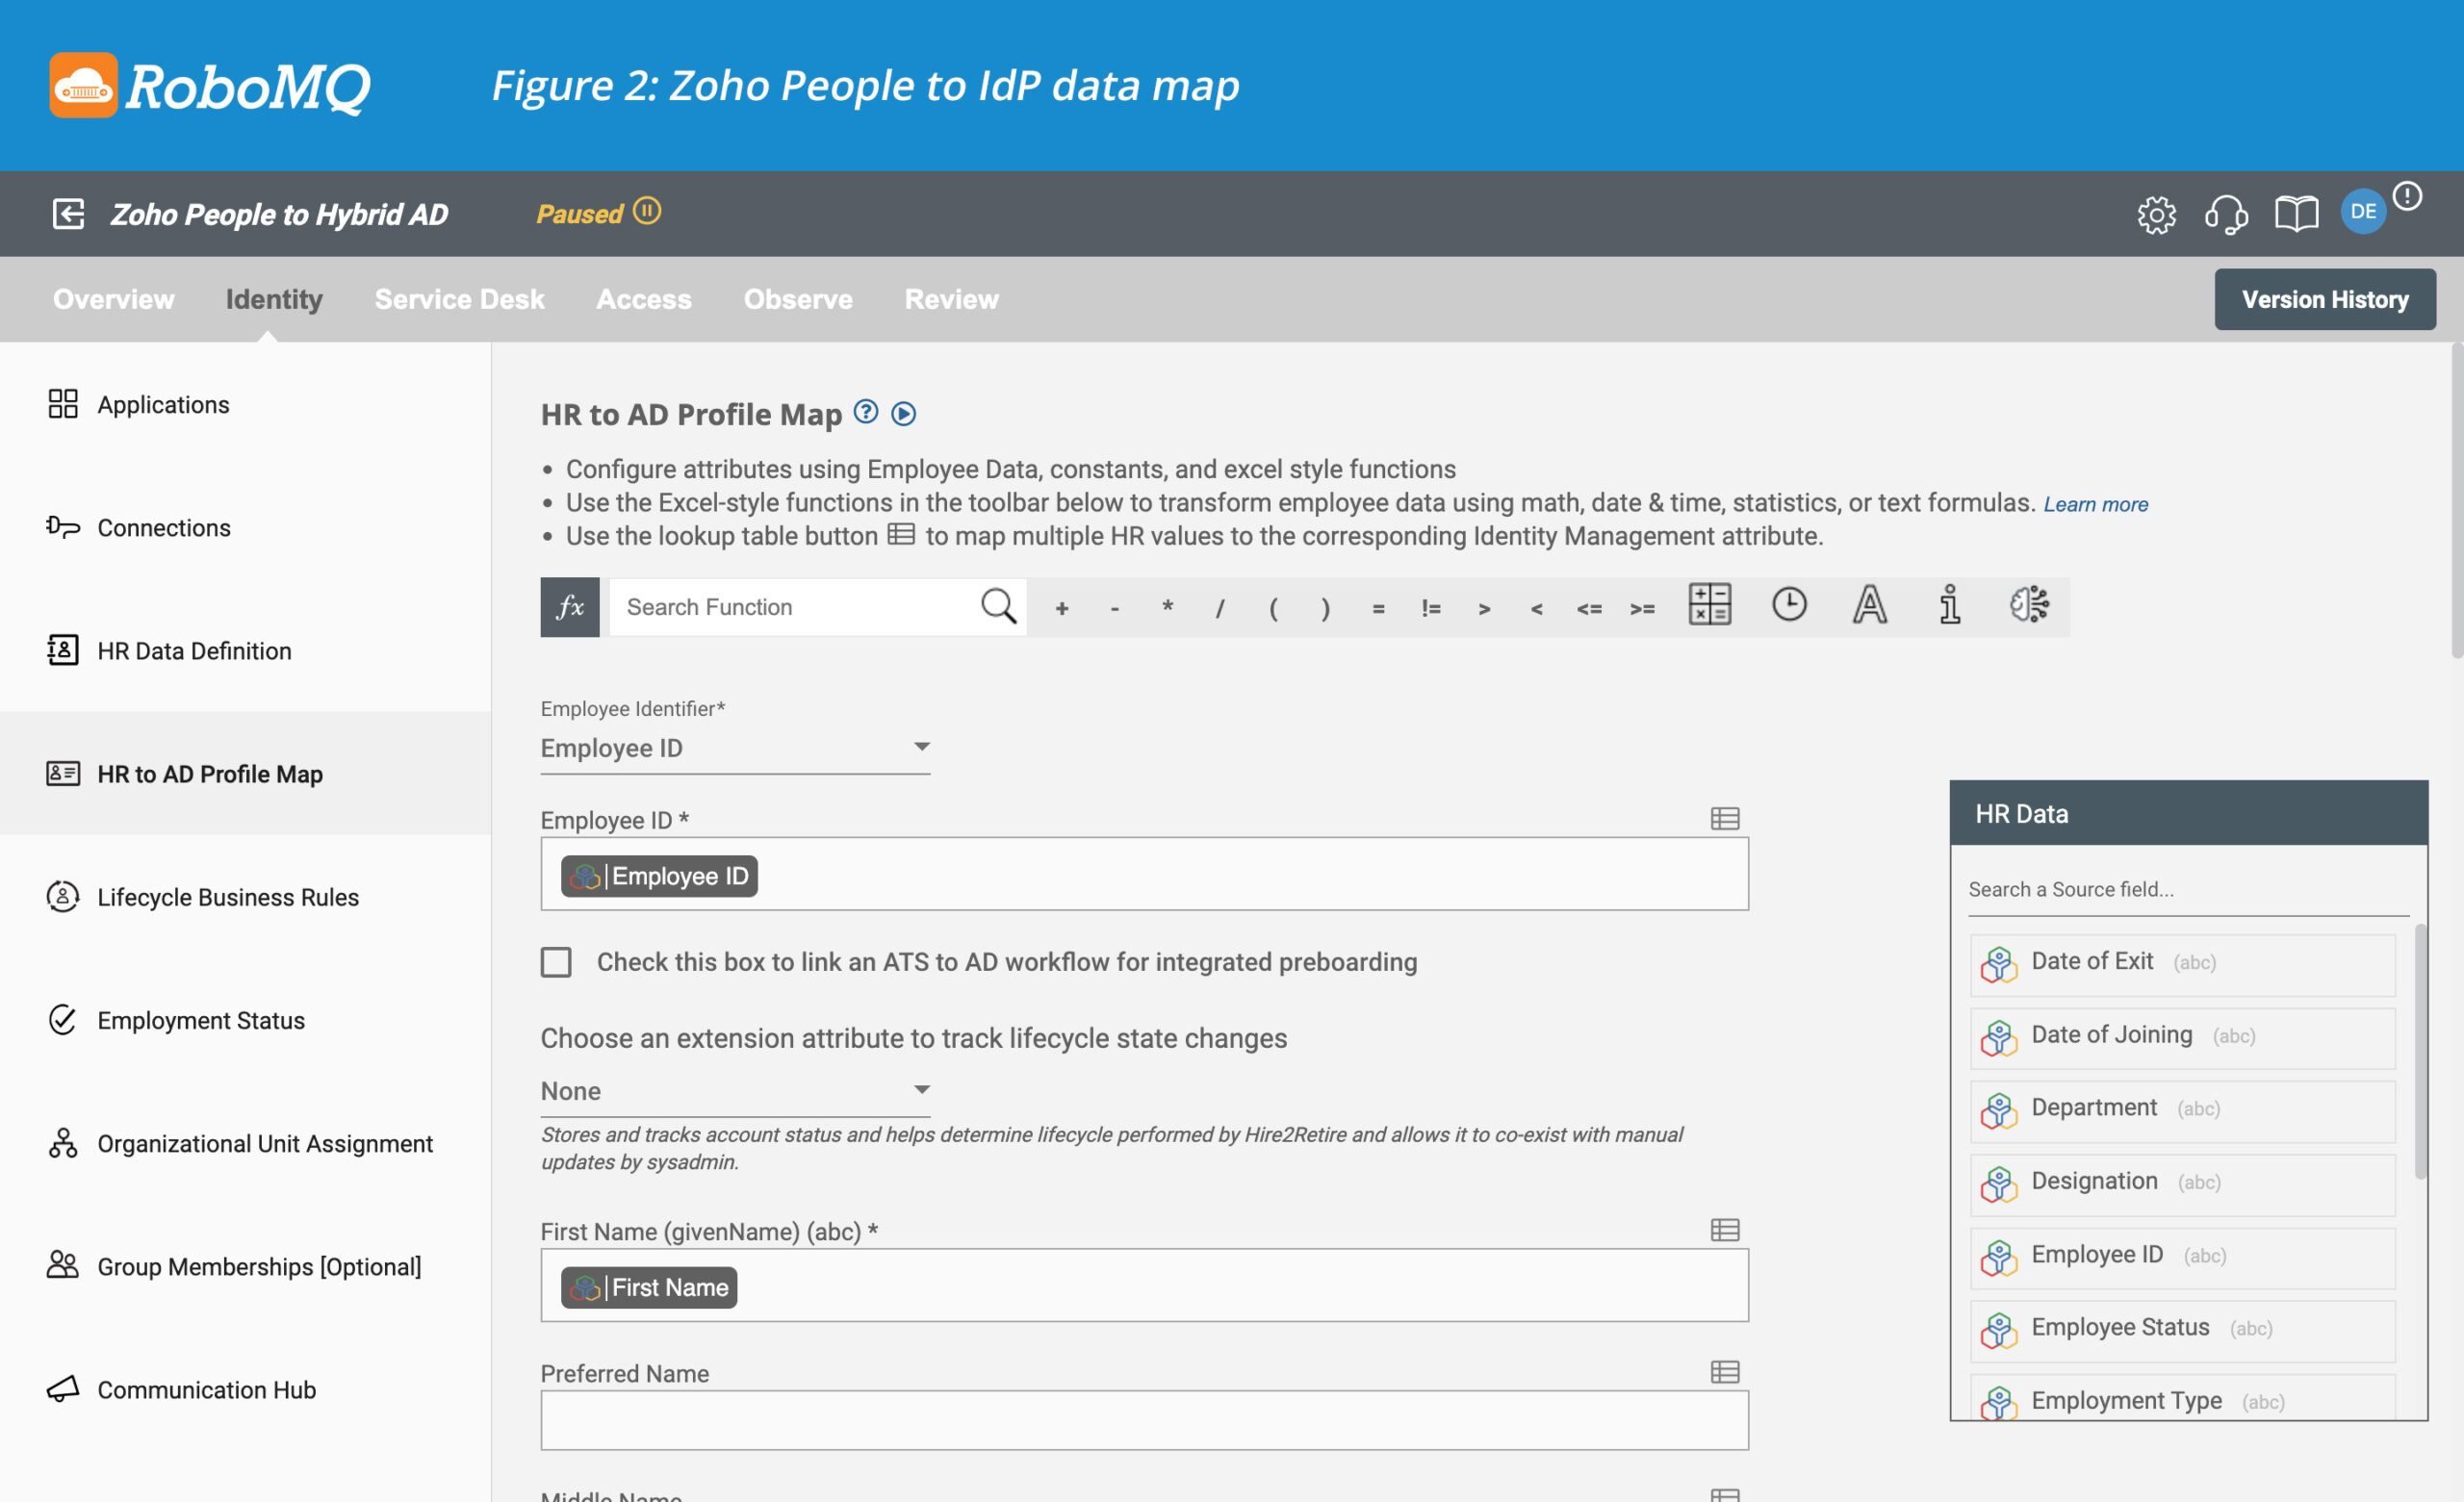Click the statistics icon in the toolbar

point(1948,605)
